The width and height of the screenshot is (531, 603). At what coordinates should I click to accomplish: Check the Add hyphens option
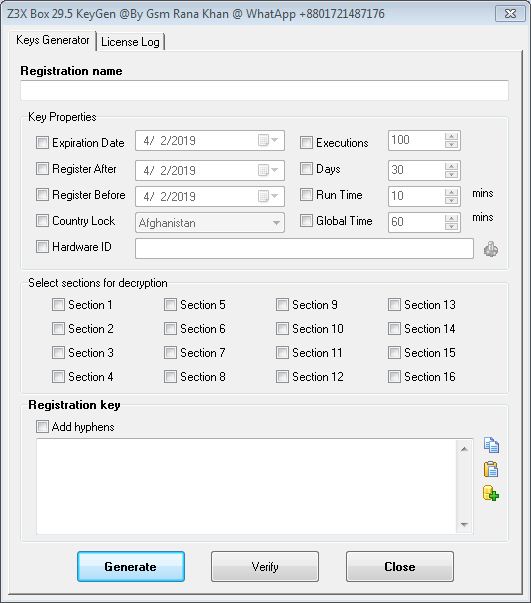point(42,426)
